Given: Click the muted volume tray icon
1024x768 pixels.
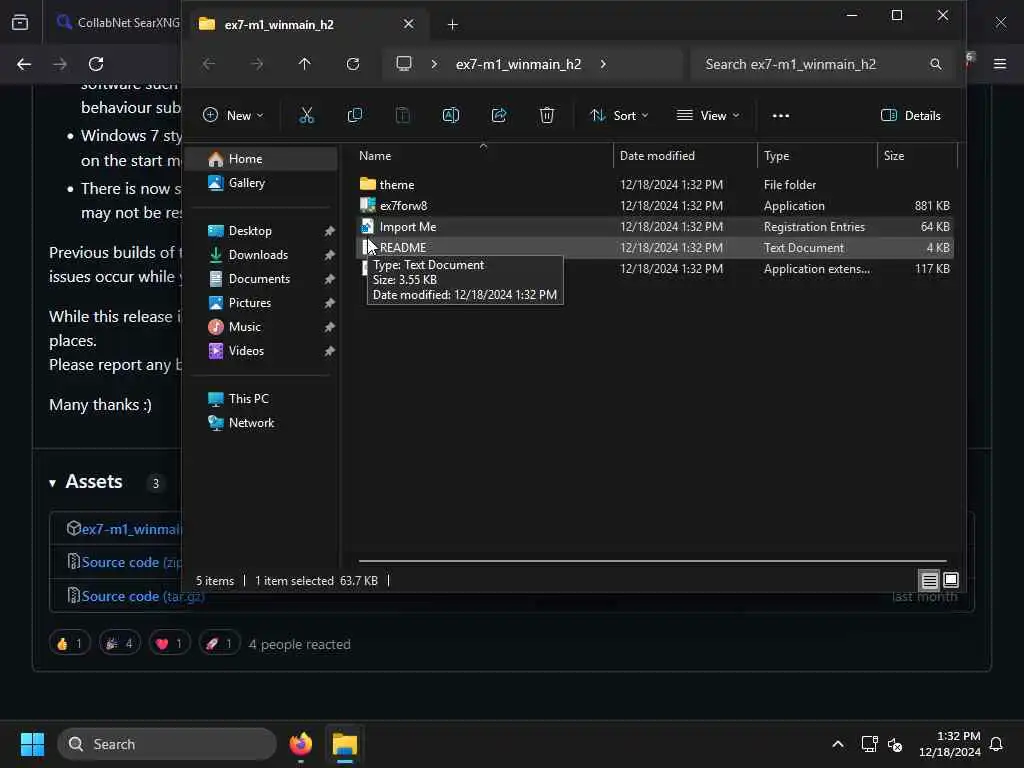Looking at the screenshot, I should pyautogui.click(x=895, y=744).
